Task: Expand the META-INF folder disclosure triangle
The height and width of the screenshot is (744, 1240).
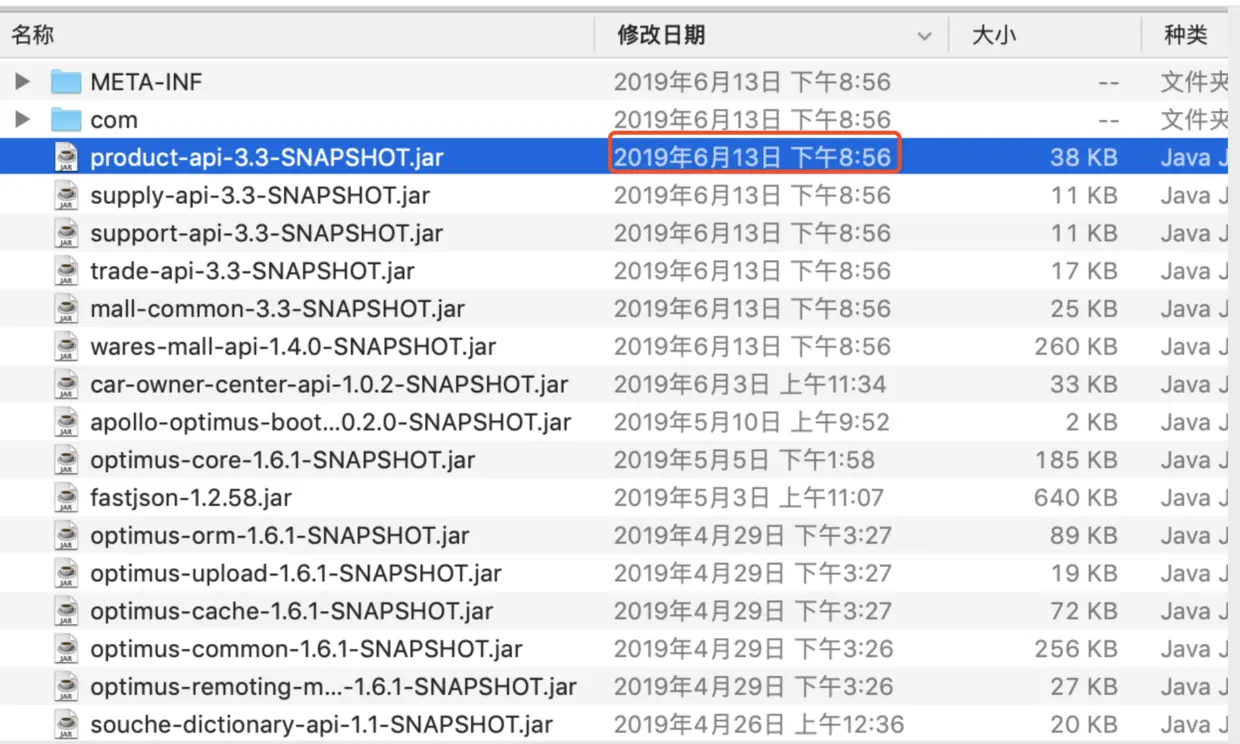Action: coord(22,82)
